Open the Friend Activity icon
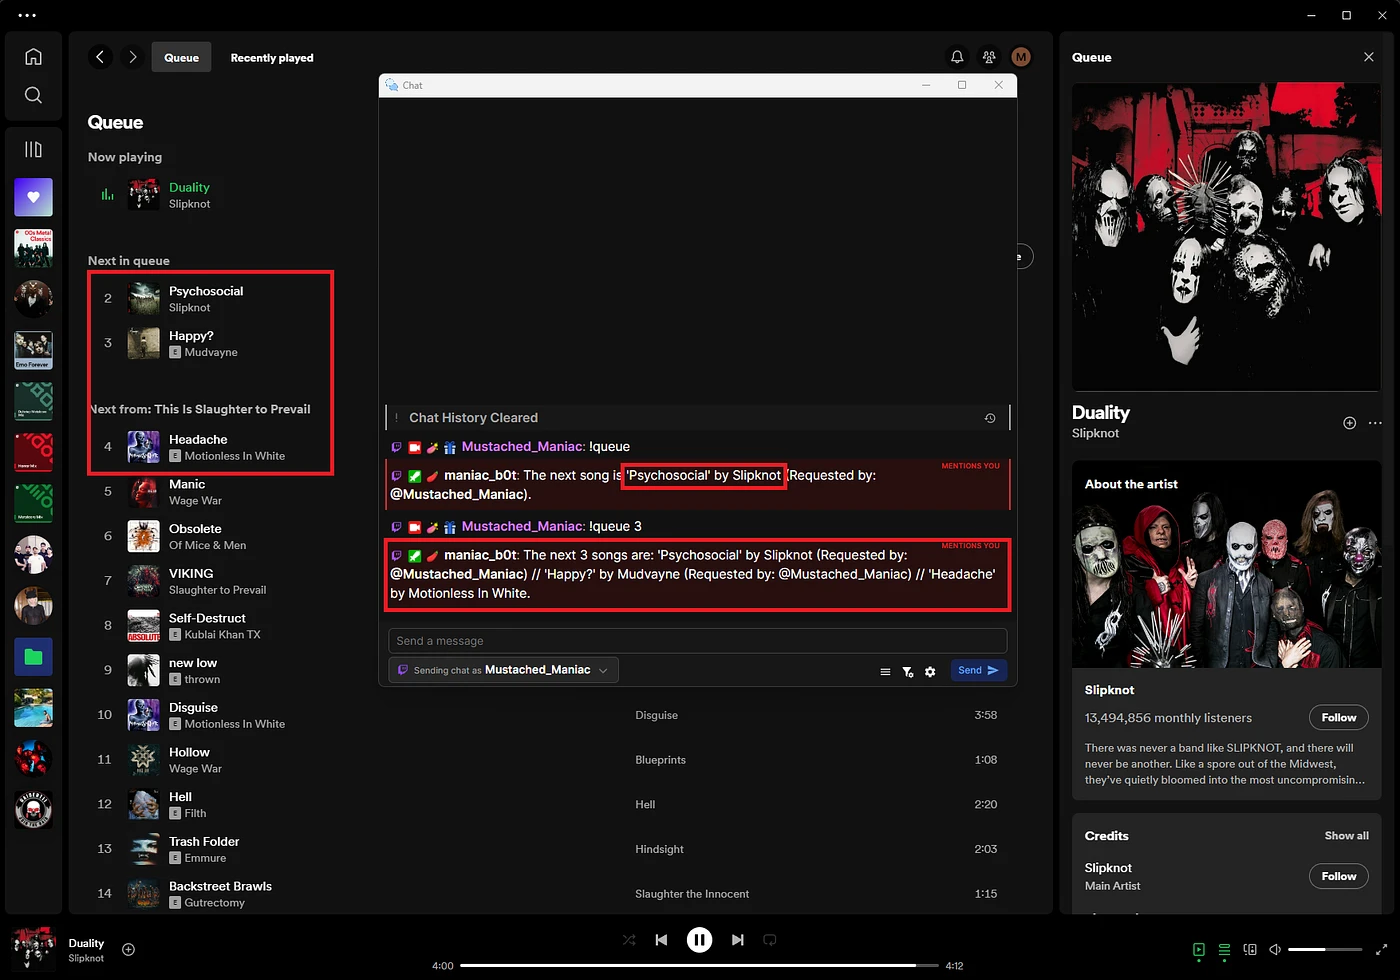Screen dimensions: 1400x980 (x=989, y=57)
